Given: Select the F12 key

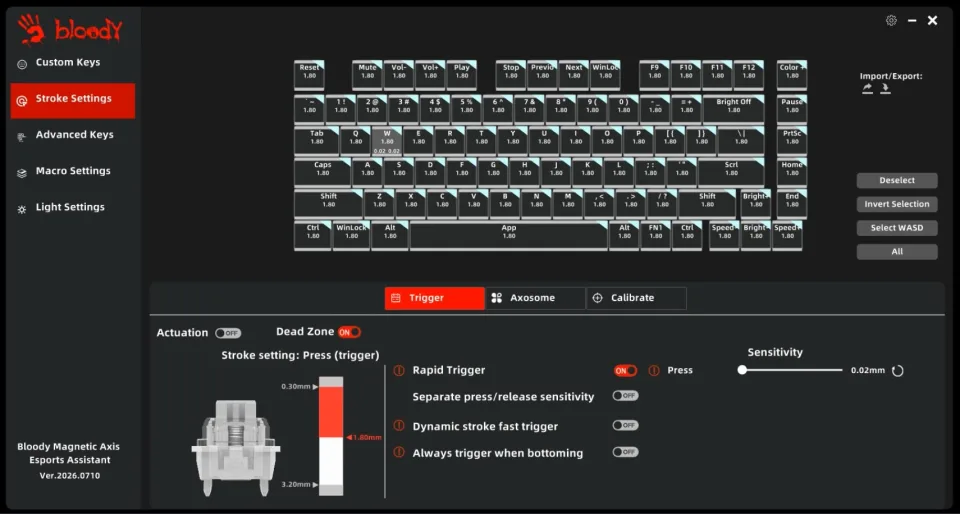Looking at the screenshot, I should click(749, 75).
